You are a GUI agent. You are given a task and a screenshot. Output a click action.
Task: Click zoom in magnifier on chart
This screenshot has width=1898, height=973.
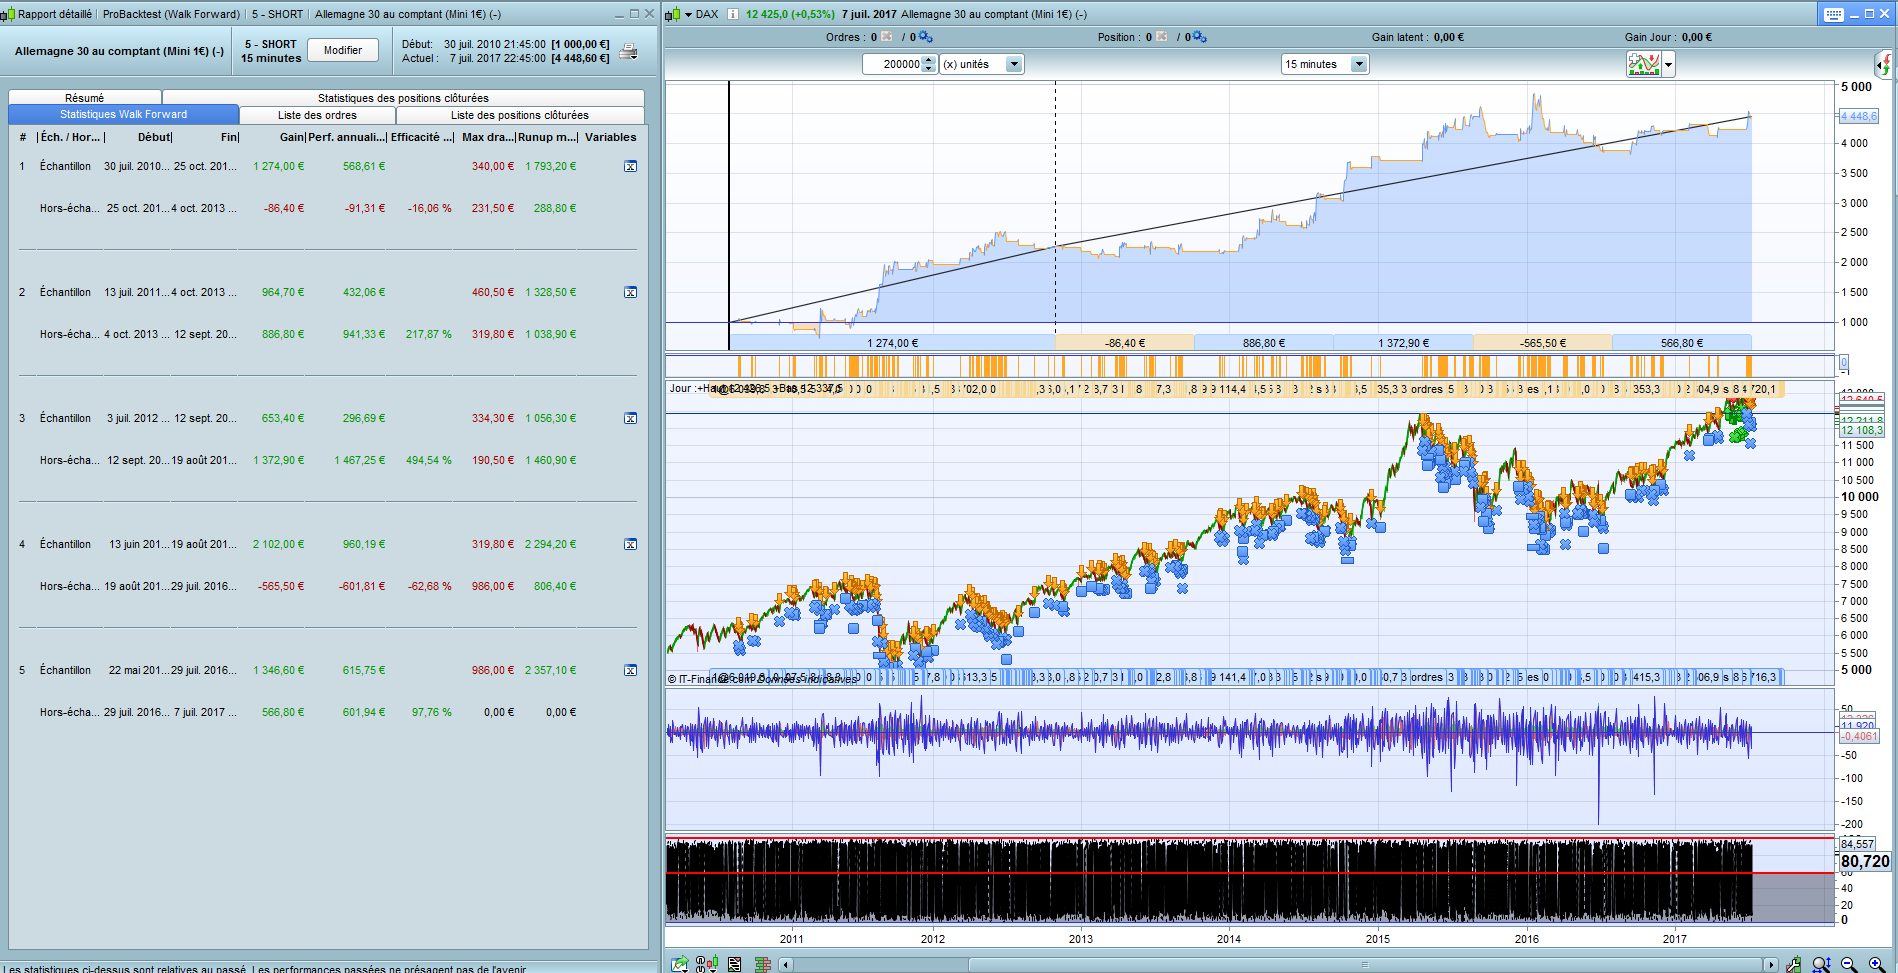click(x=1876, y=964)
